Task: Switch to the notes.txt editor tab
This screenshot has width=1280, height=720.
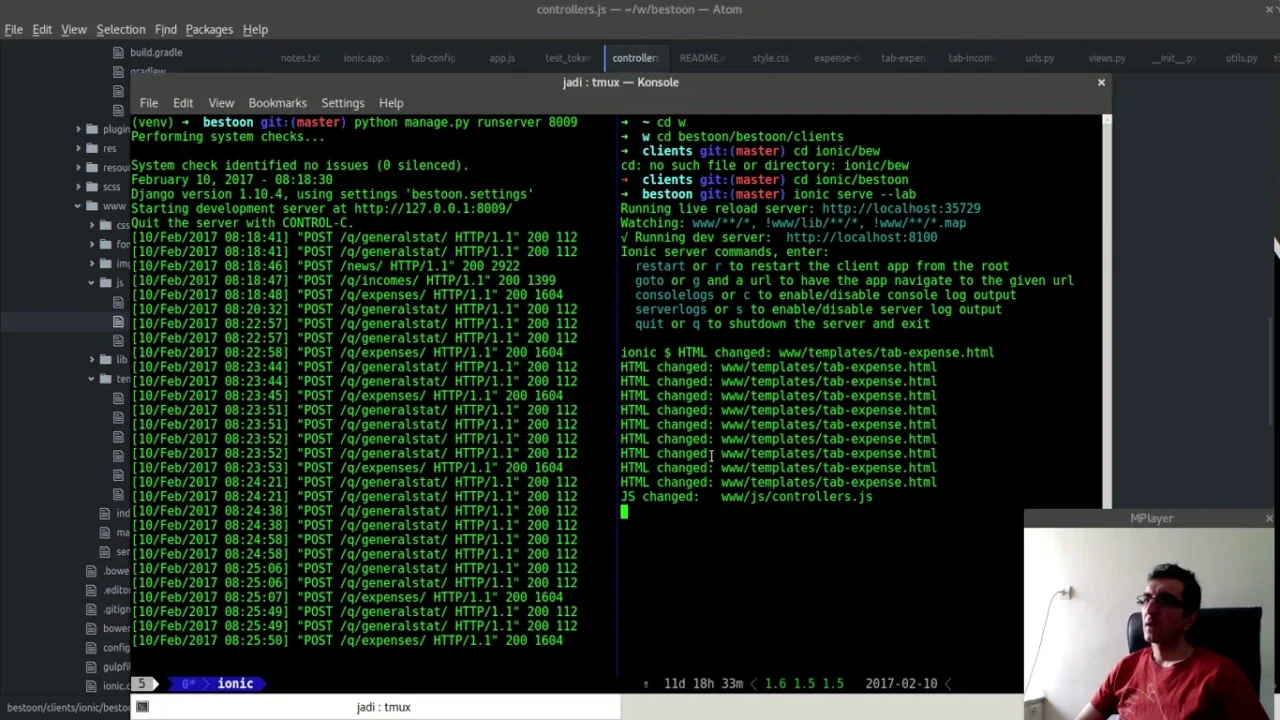Action: tap(299, 58)
